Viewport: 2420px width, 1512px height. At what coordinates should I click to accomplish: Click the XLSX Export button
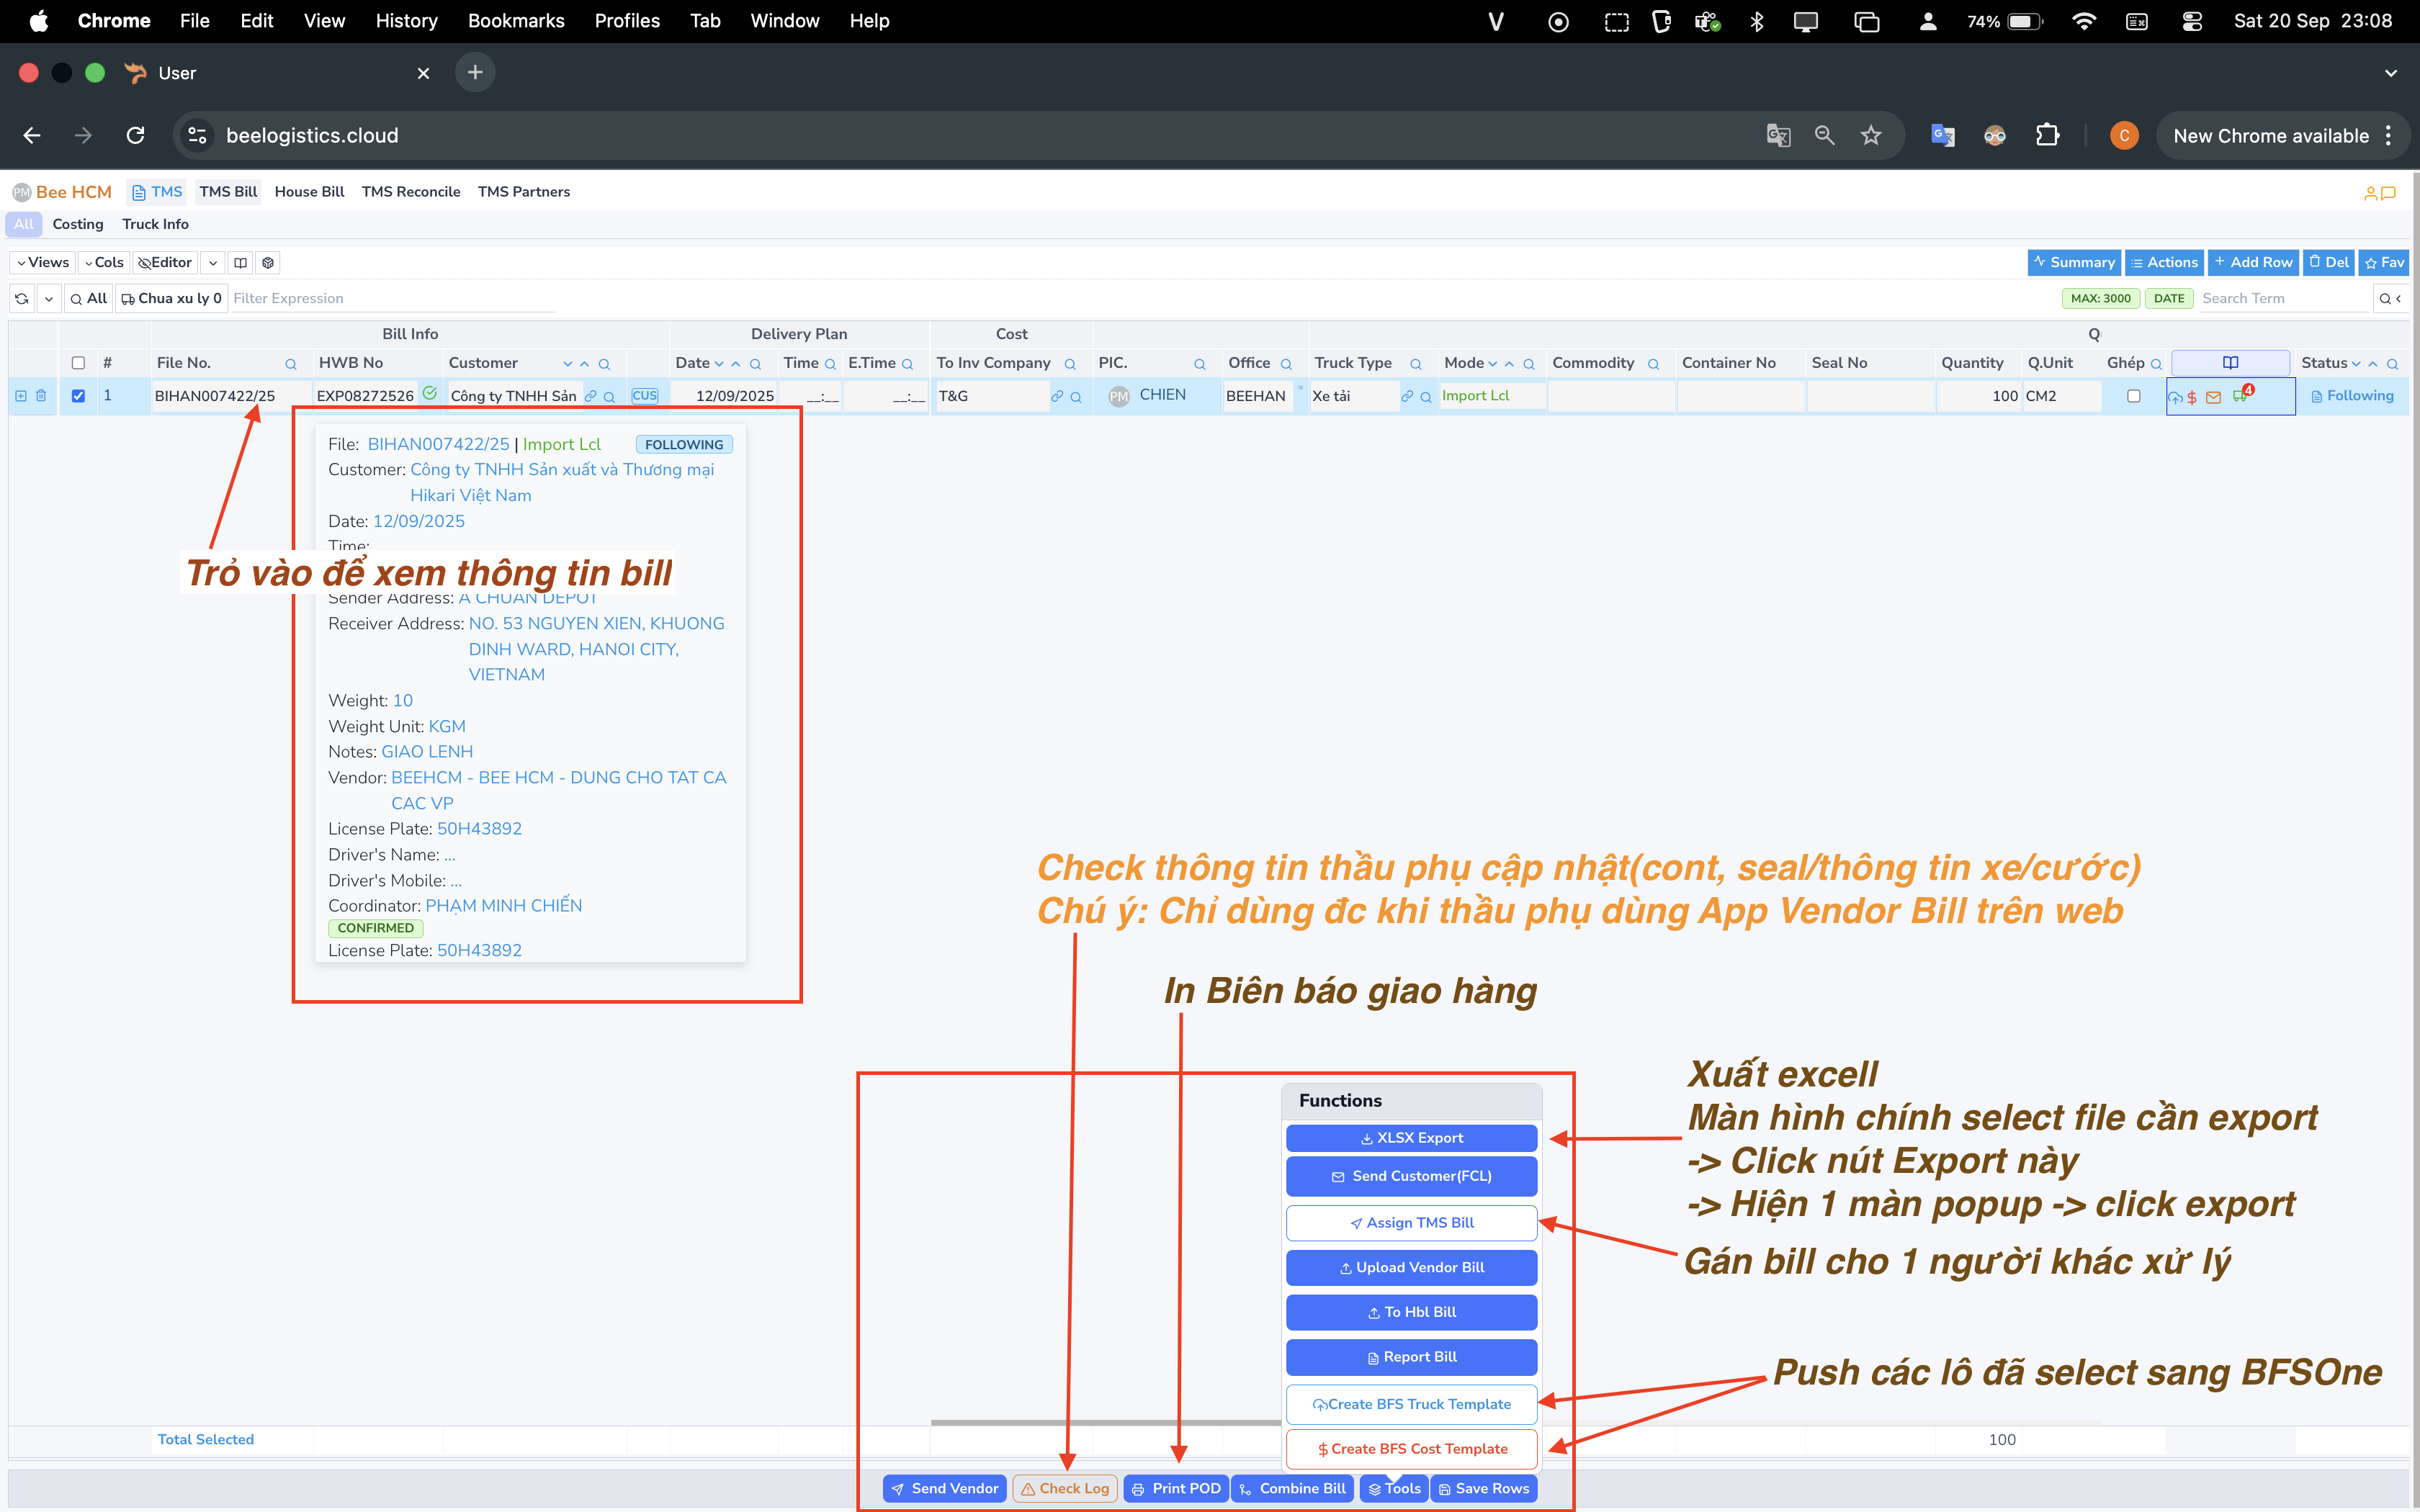pyautogui.click(x=1411, y=1138)
